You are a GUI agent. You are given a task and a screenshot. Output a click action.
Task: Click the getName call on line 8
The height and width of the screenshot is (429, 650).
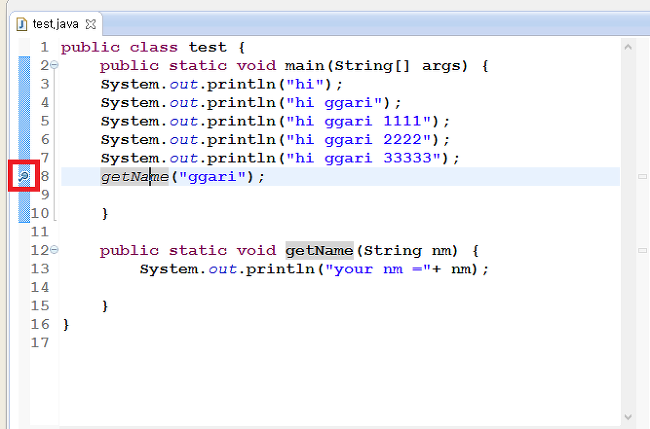[x=135, y=177]
